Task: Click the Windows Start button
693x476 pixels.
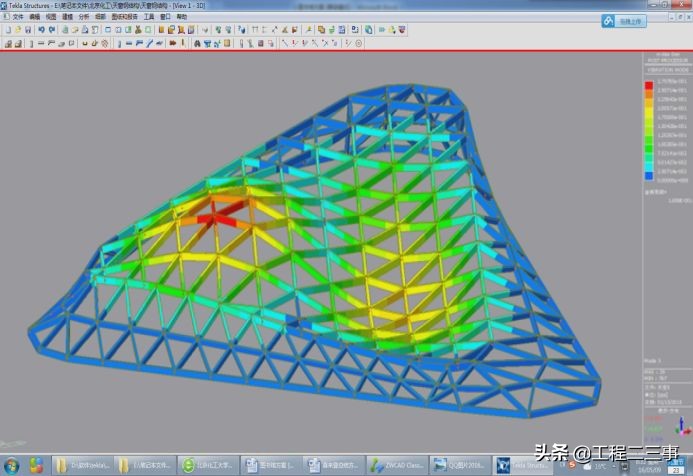Action: click(14, 465)
